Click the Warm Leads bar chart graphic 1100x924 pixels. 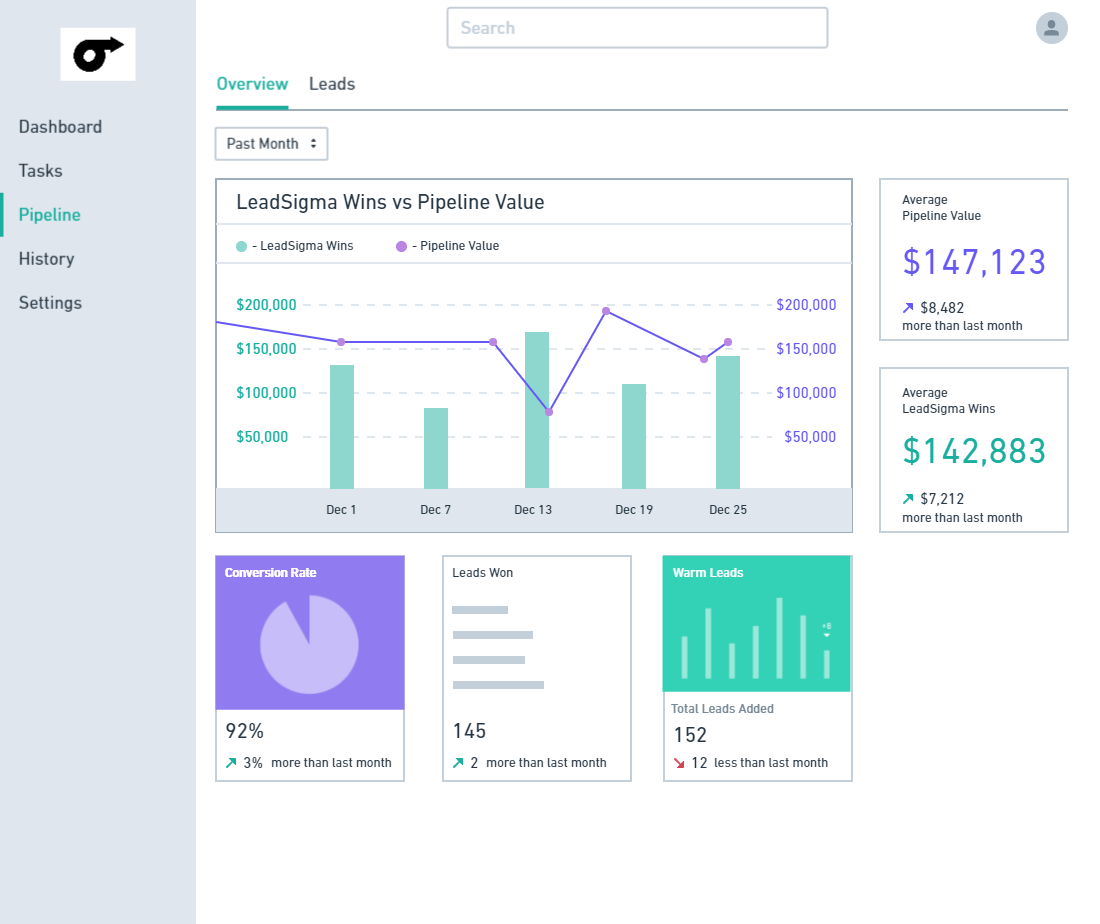756,637
